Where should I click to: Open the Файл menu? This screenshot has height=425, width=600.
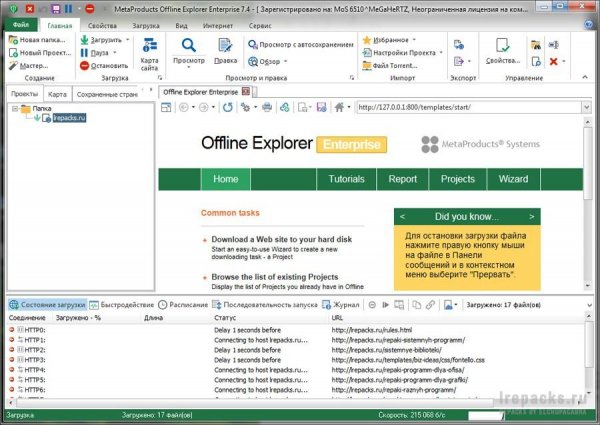21,25
